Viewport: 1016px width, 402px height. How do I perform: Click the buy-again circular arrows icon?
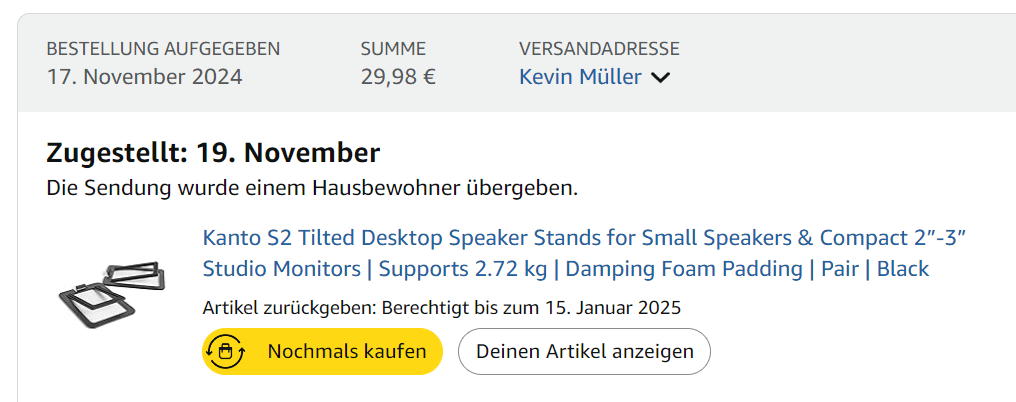point(225,351)
